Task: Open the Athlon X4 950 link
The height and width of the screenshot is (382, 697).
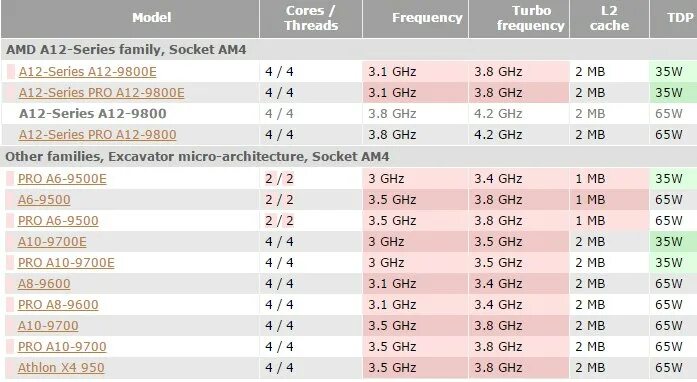Action: pyautogui.click(x=61, y=368)
